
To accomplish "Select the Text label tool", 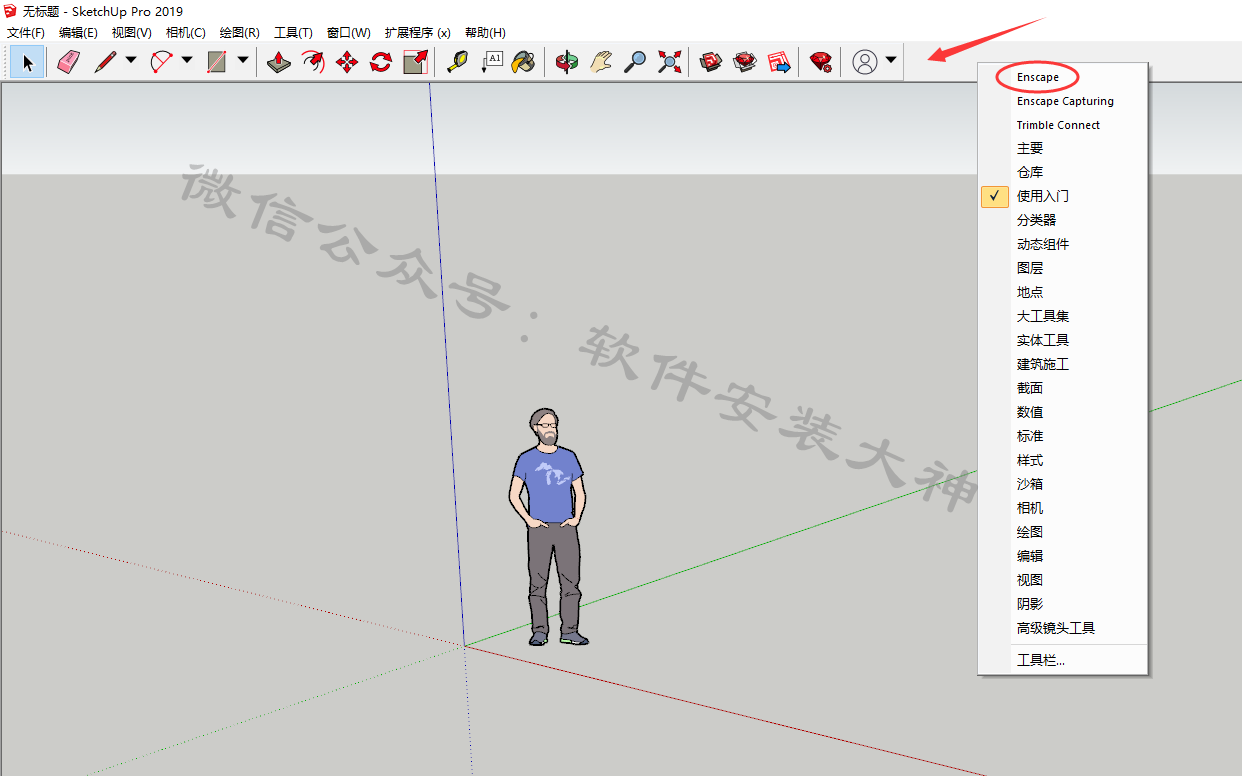I will (x=491, y=62).
